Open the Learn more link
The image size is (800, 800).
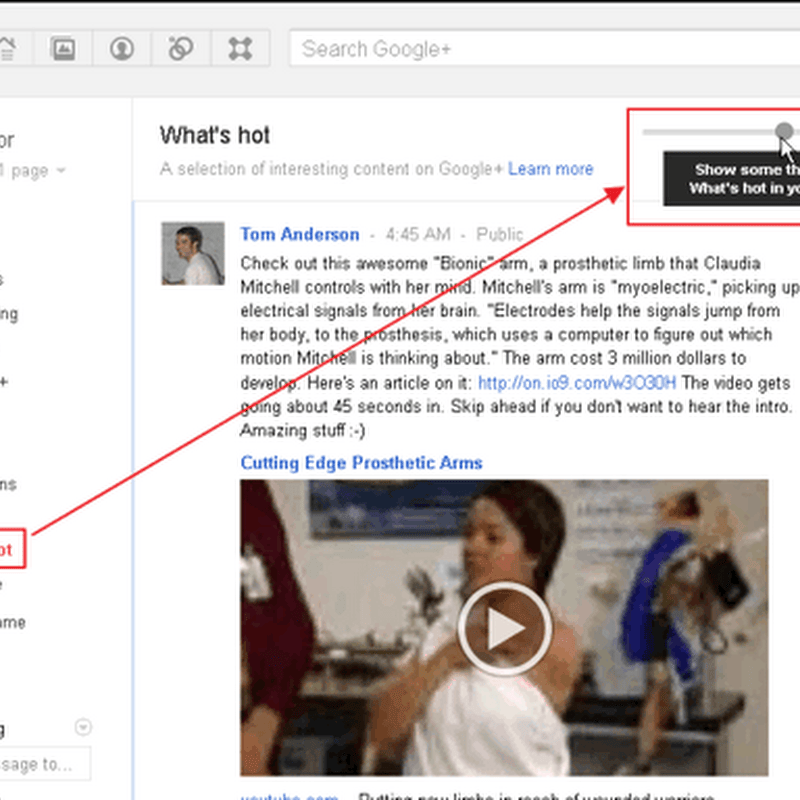click(551, 169)
